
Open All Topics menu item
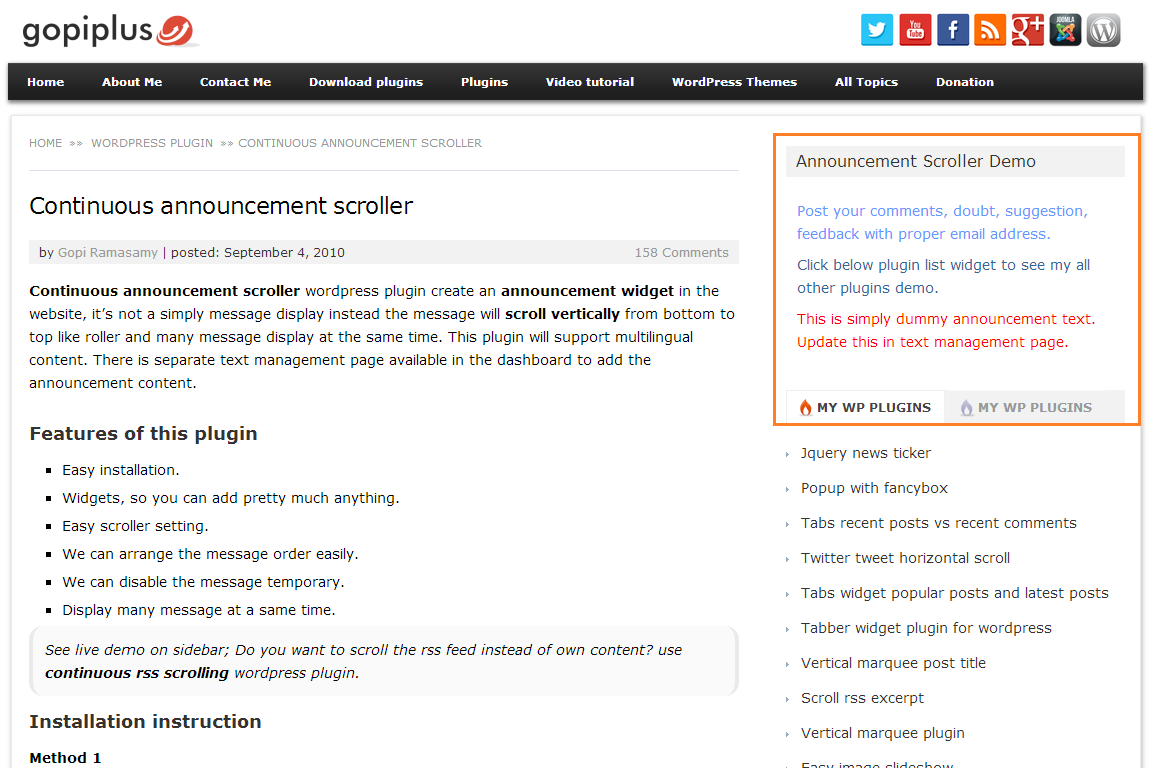pyautogui.click(x=866, y=82)
